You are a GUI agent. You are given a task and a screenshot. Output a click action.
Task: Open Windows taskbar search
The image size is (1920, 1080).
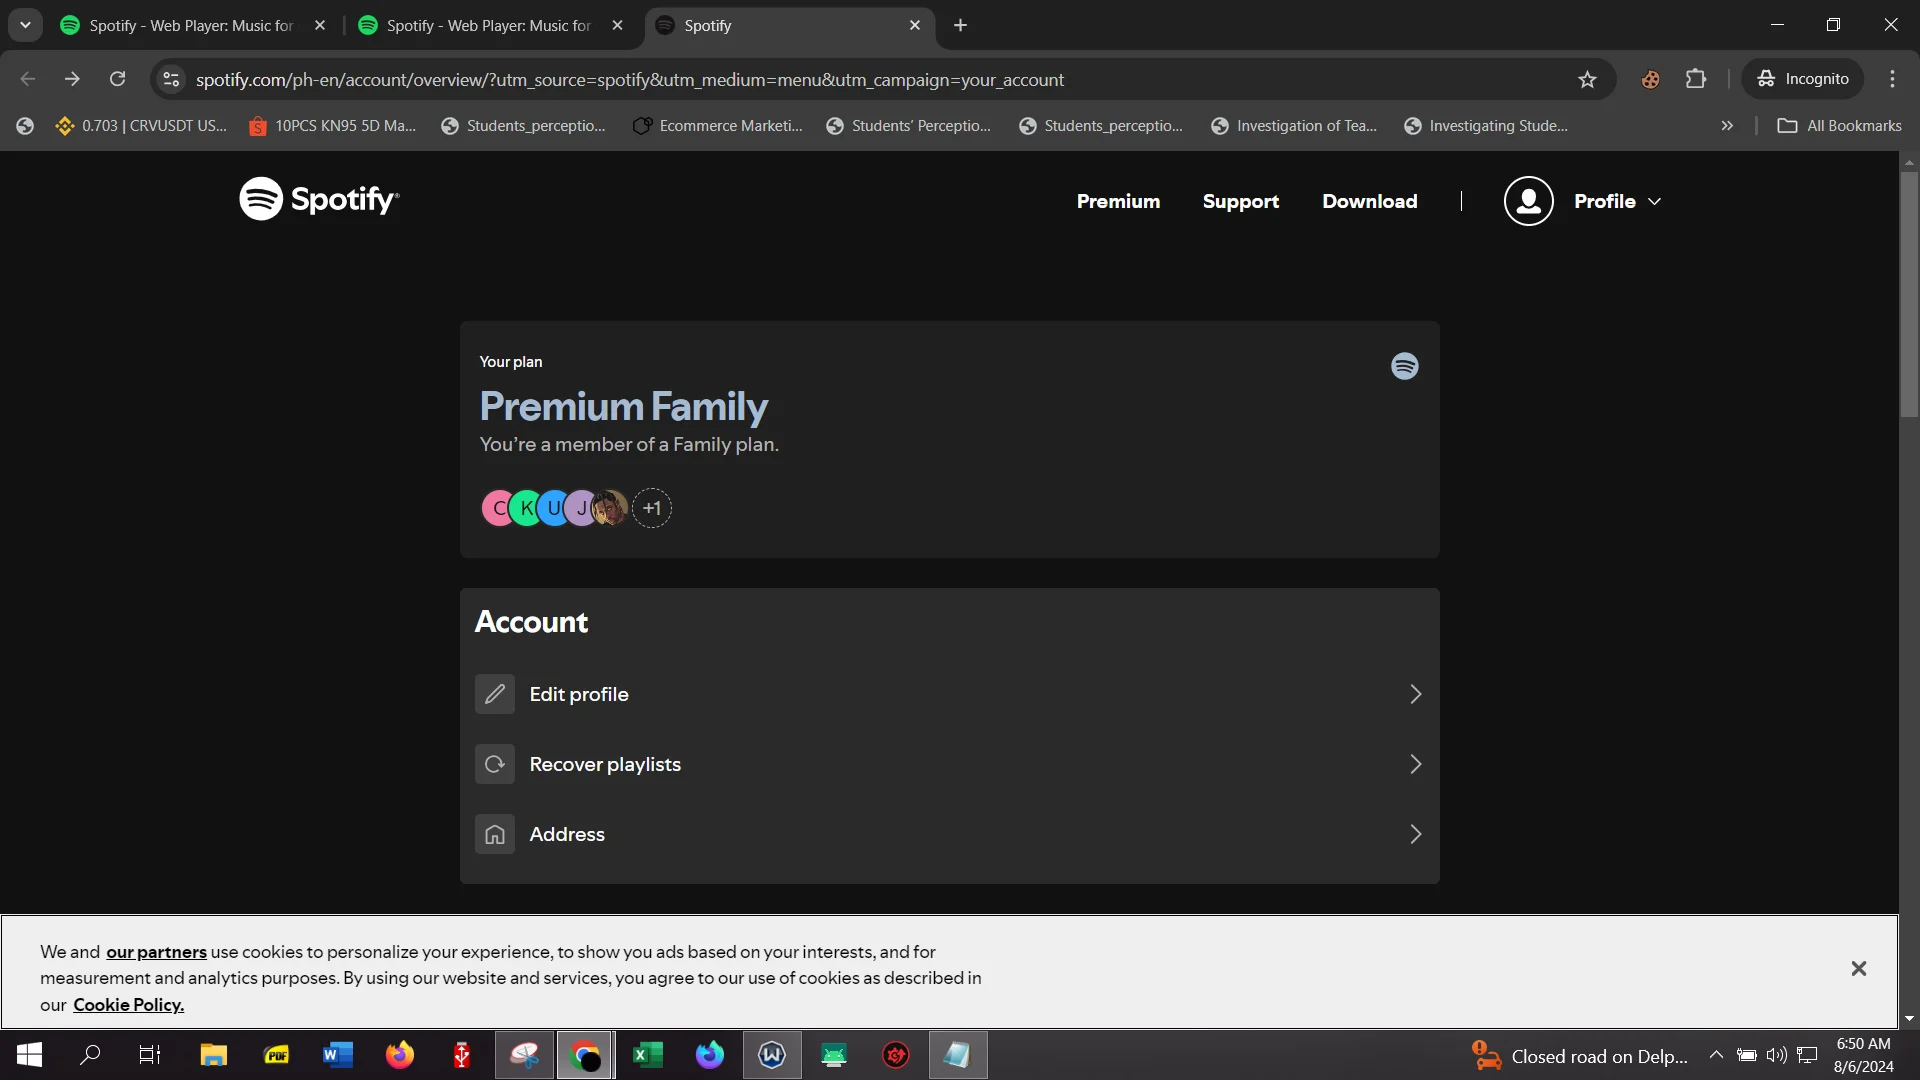(90, 1055)
